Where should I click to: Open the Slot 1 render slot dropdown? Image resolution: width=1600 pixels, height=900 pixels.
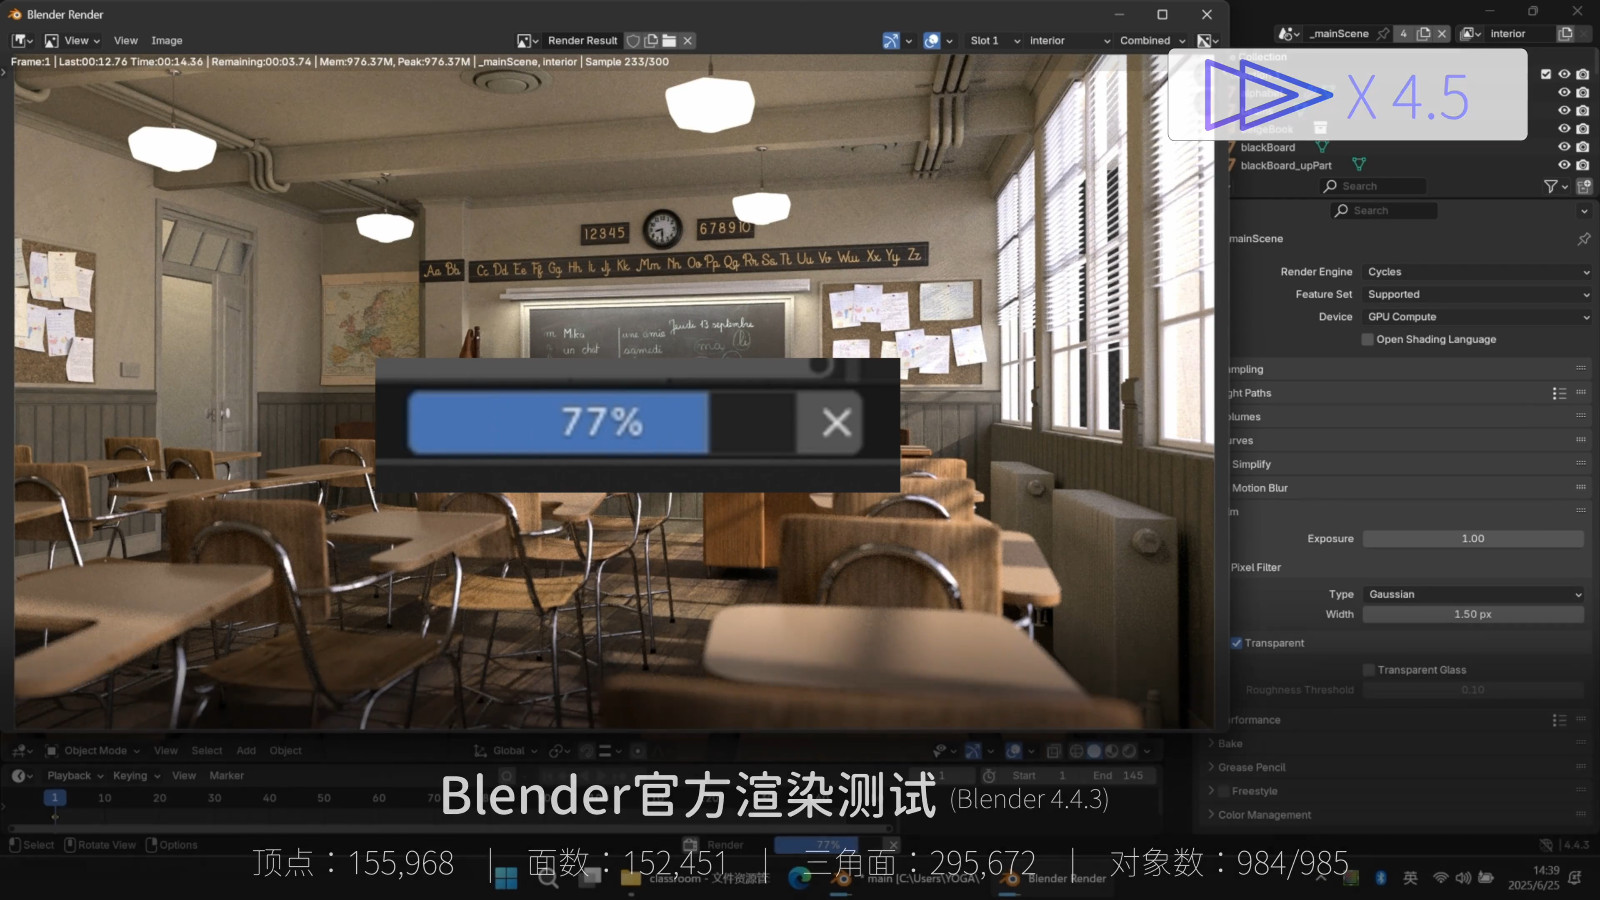(x=995, y=41)
